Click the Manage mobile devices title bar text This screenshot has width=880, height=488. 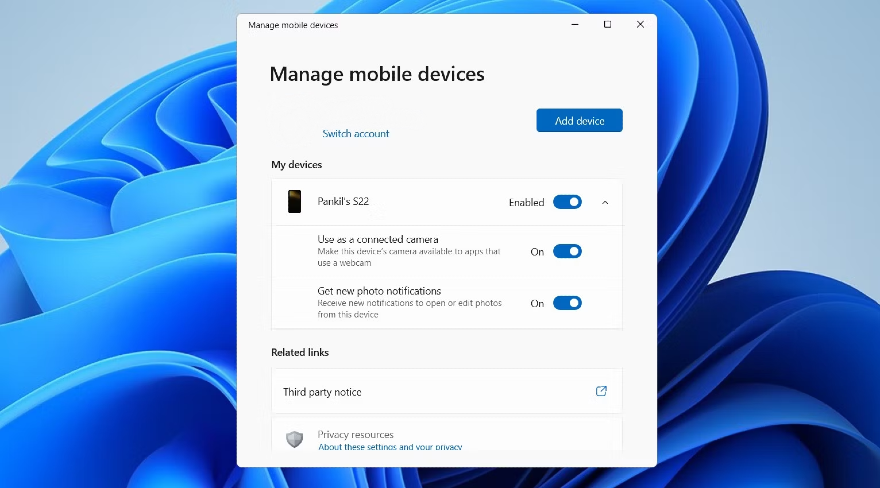coord(293,25)
